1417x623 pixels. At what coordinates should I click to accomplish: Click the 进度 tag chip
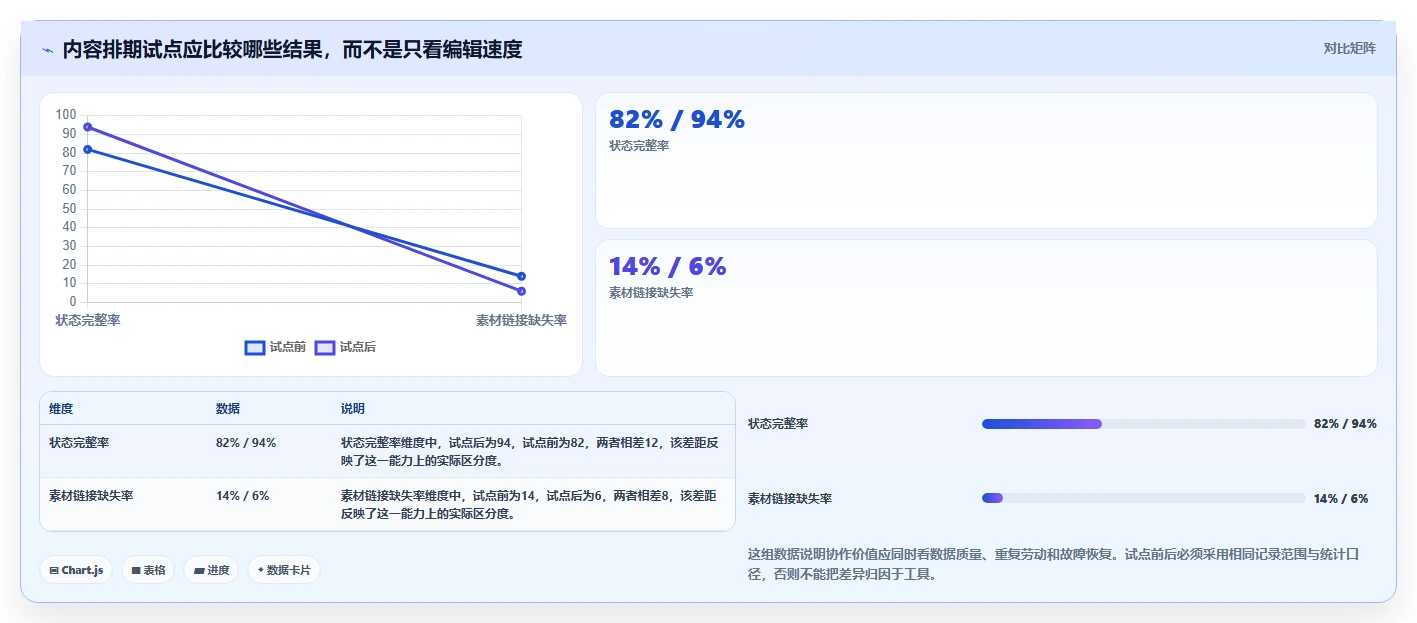[x=211, y=570]
